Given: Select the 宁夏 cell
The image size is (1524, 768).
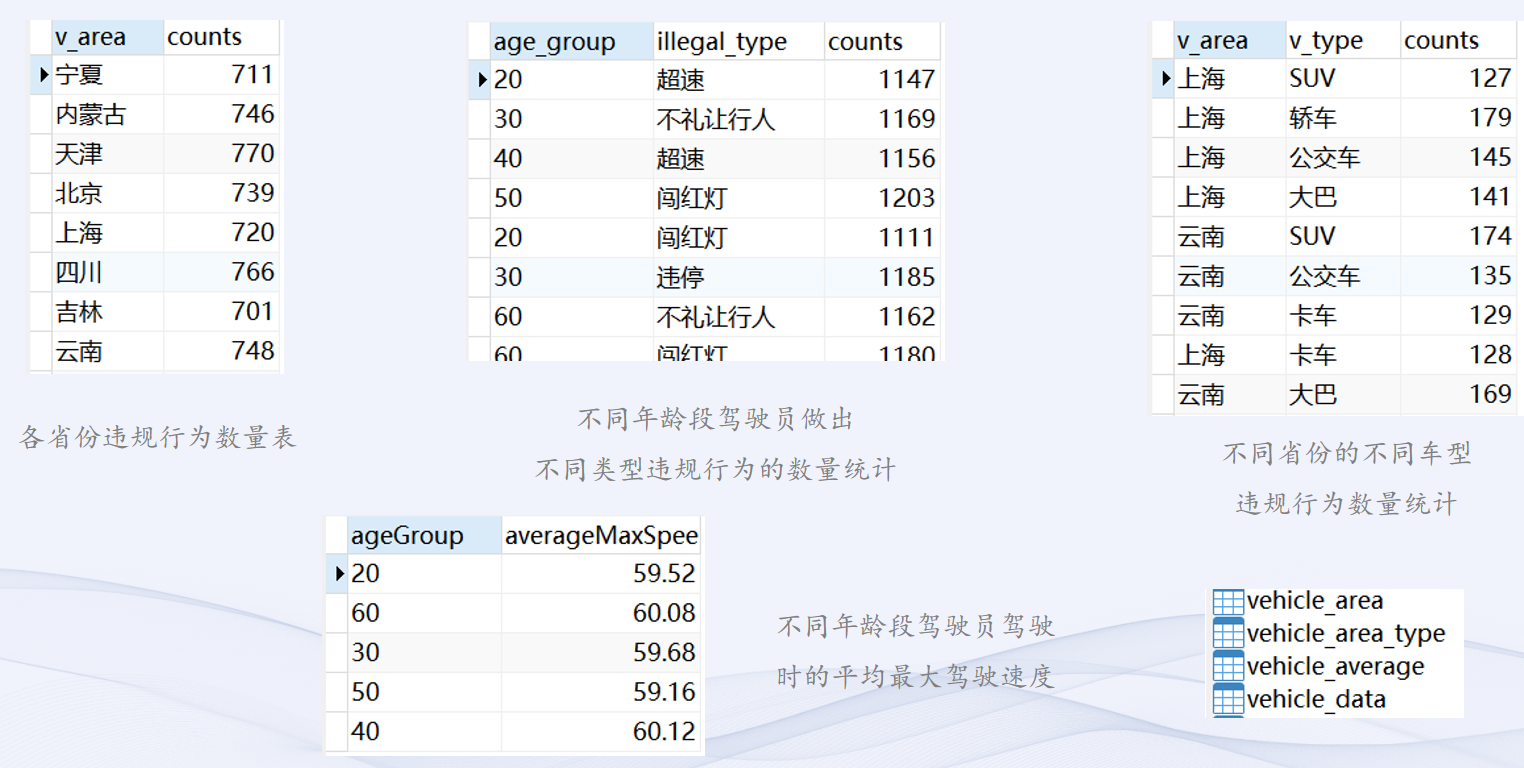Looking at the screenshot, I should [x=107, y=74].
